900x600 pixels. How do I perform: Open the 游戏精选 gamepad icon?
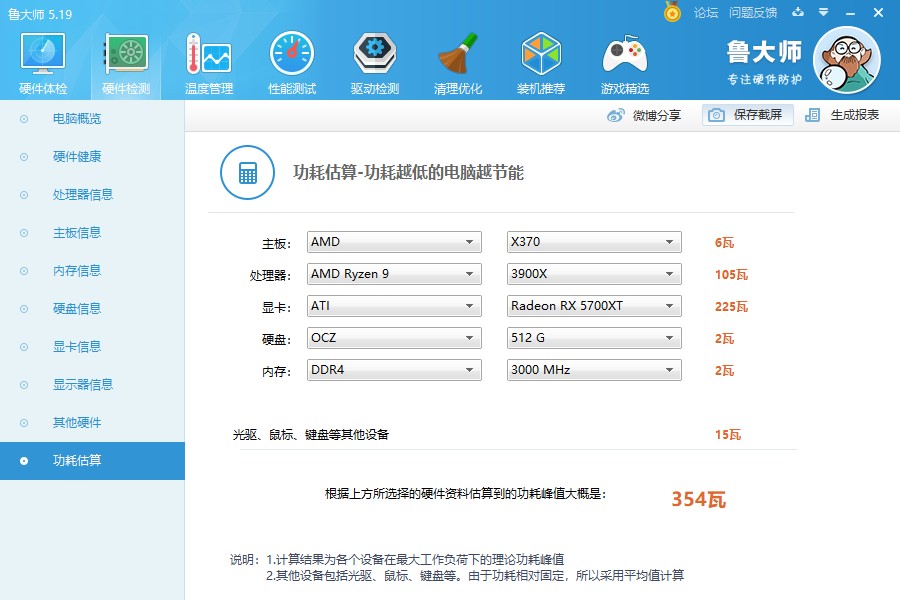(624, 53)
